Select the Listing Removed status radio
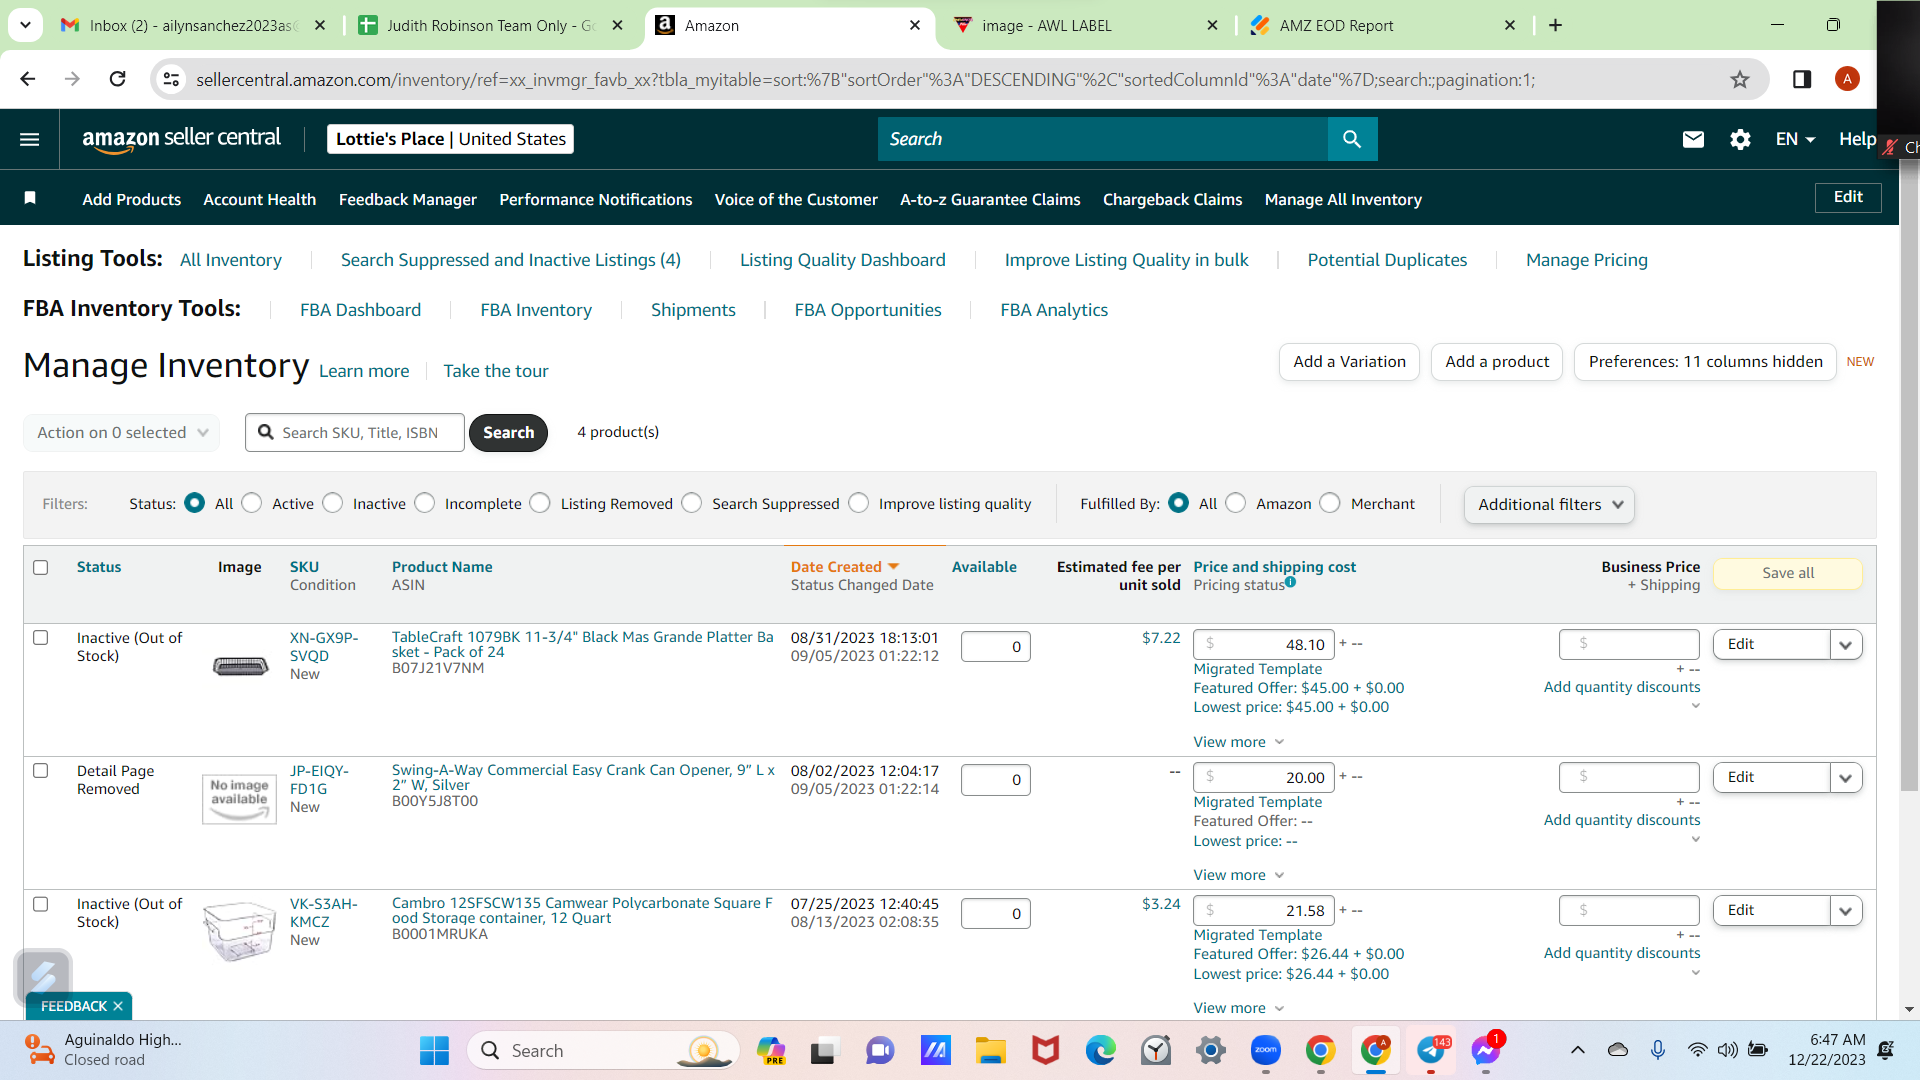This screenshot has height=1080, width=1920. (540, 503)
